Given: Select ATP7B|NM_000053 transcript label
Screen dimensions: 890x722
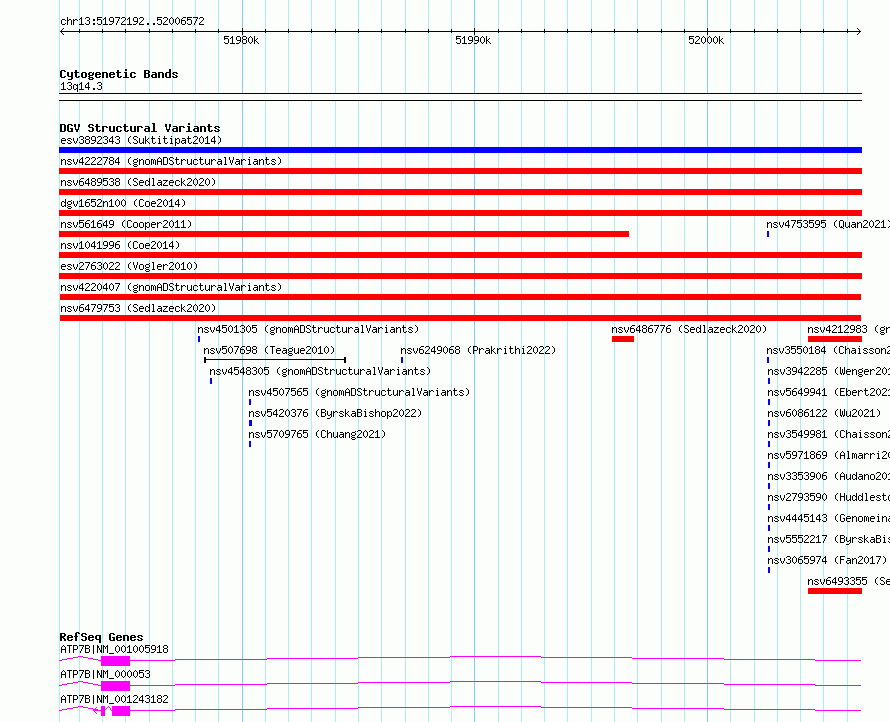Looking at the screenshot, I should pyautogui.click(x=105, y=674).
